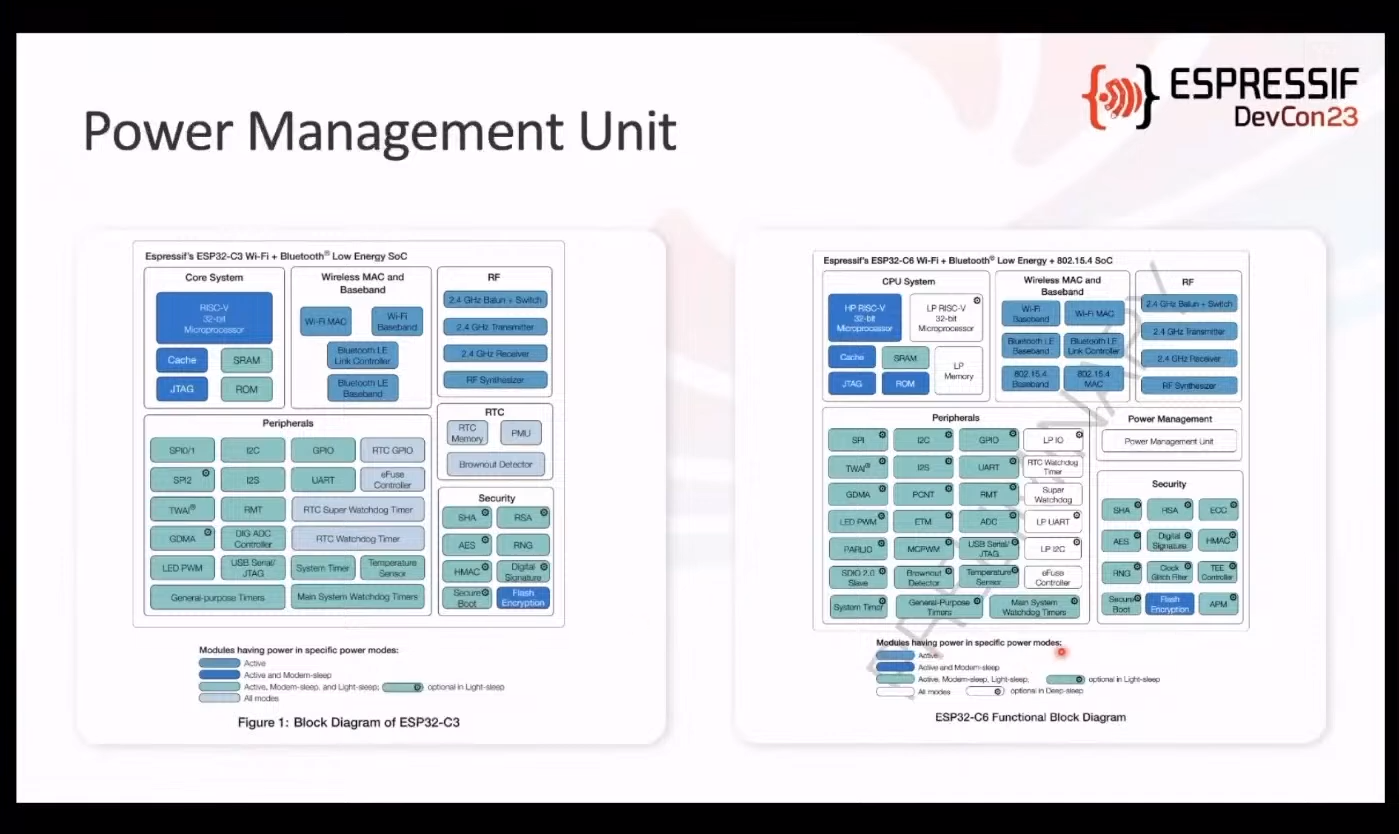The height and width of the screenshot is (834, 1399).
Task: Click the '802.15.4 MAC' block
Action: (x=1094, y=378)
